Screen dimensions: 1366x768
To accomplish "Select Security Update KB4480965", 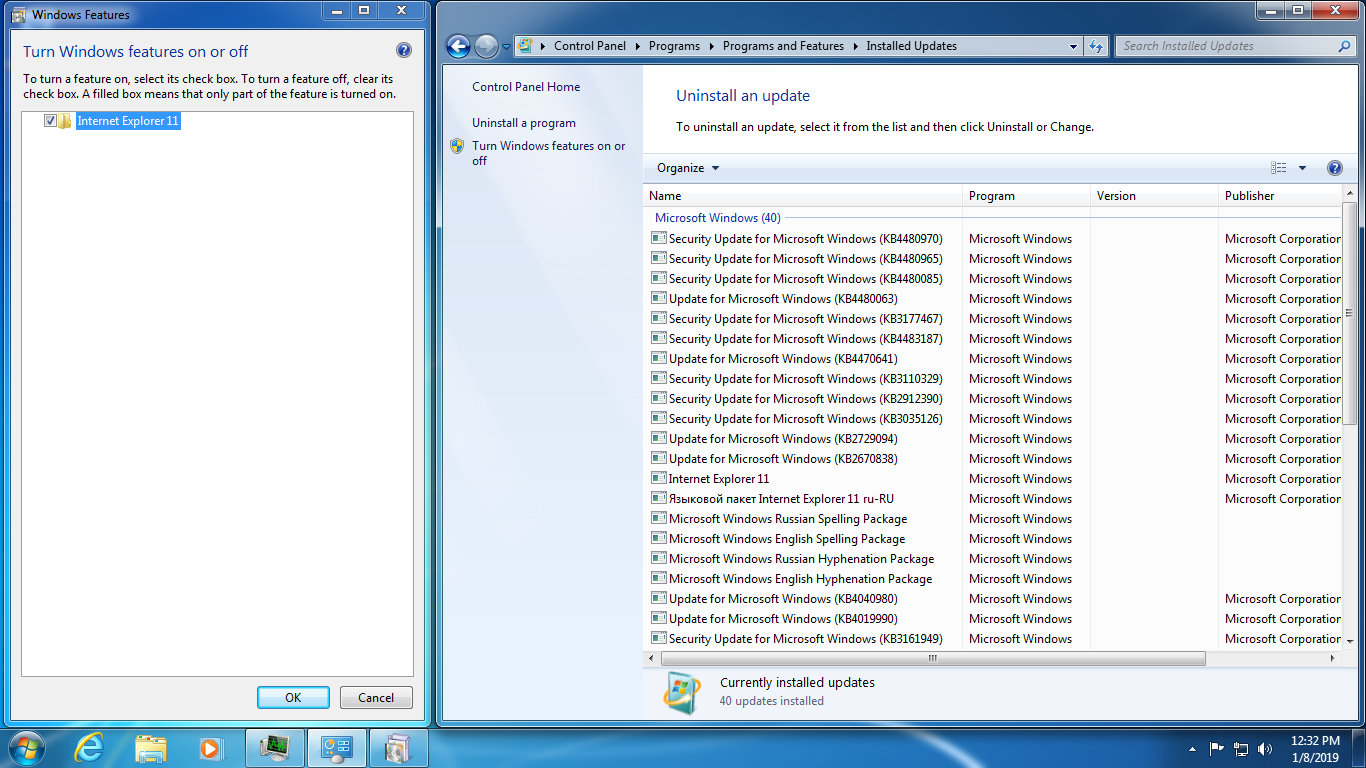I will pyautogui.click(x=805, y=259).
